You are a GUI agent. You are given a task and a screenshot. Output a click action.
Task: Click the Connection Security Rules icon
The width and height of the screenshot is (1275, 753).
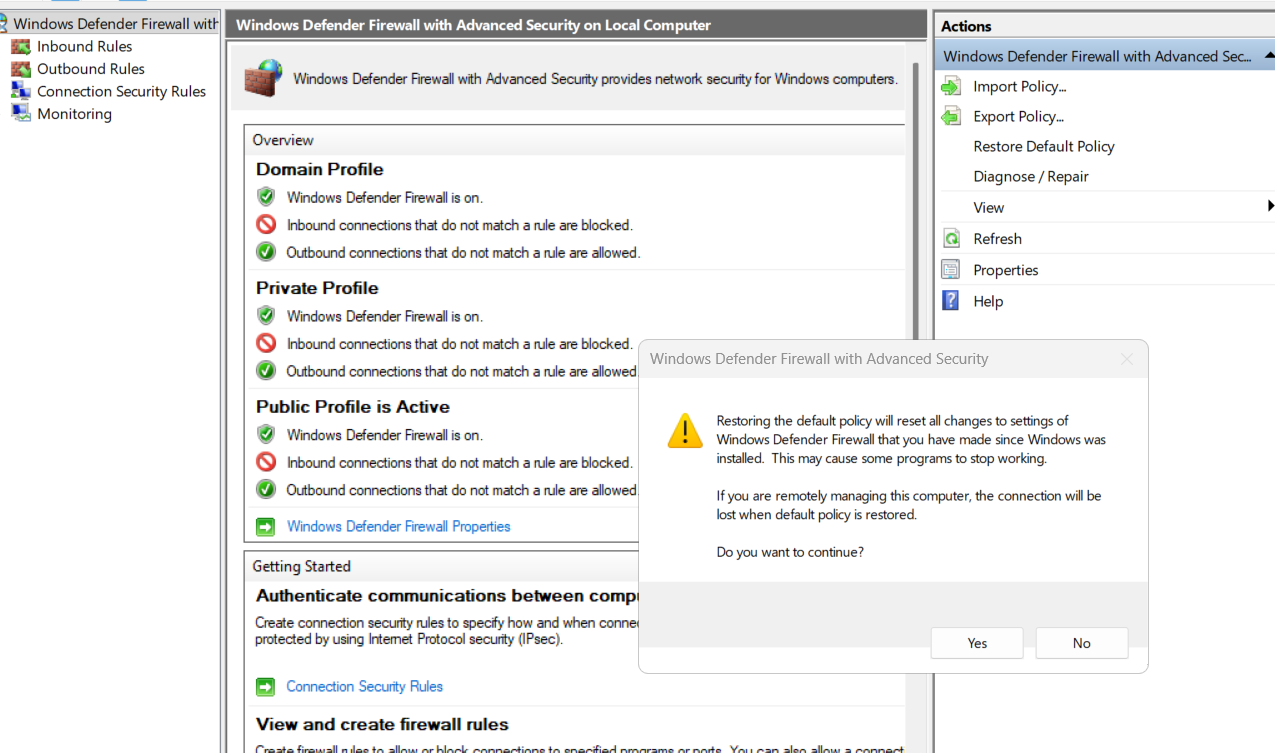pos(21,91)
